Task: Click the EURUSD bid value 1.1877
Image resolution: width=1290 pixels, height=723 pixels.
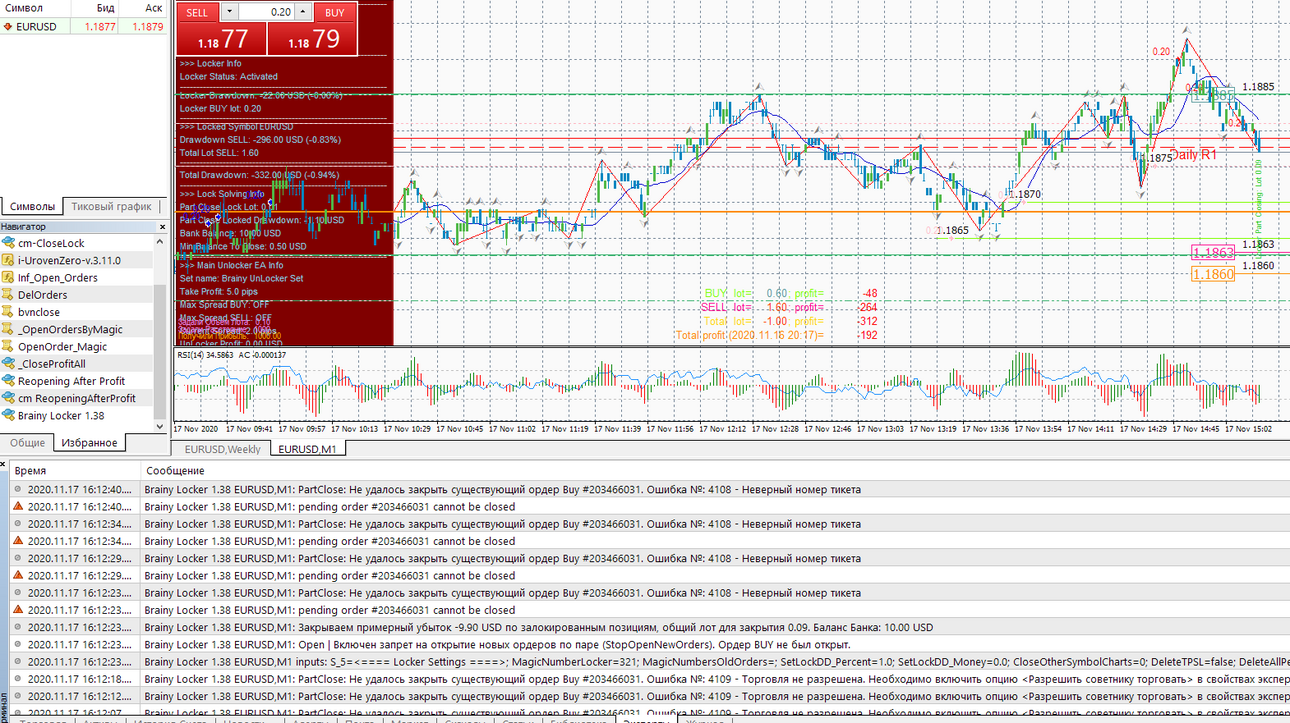Action: [x=99, y=26]
